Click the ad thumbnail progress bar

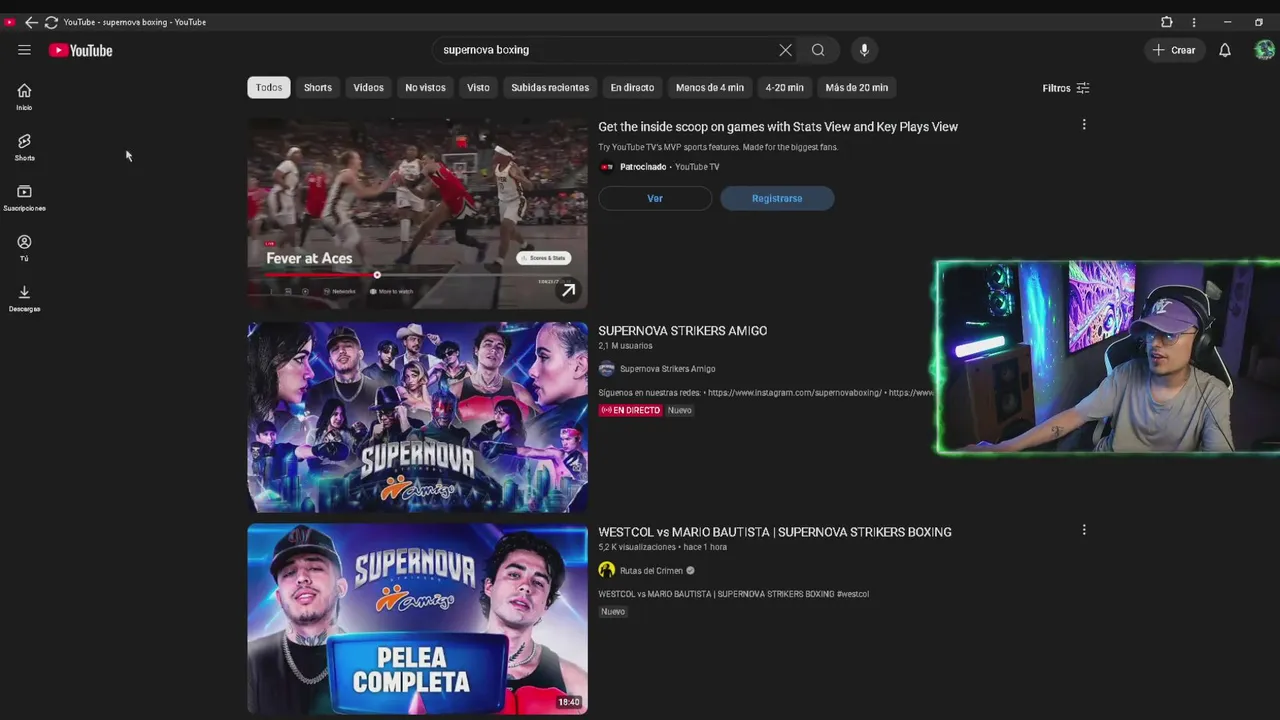pos(418,275)
